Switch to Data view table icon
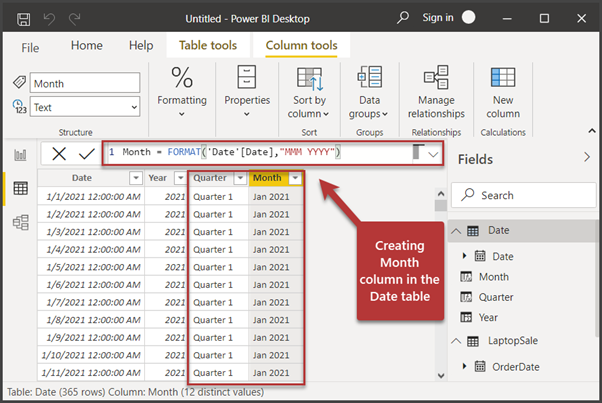 pyautogui.click(x=20, y=188)
